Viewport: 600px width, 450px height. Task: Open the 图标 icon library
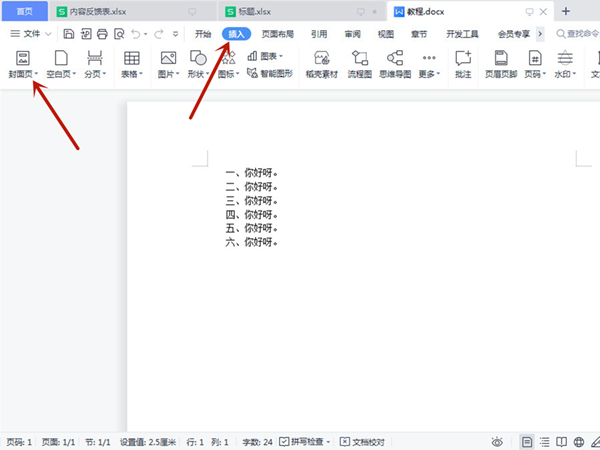[x=228, y=64]
